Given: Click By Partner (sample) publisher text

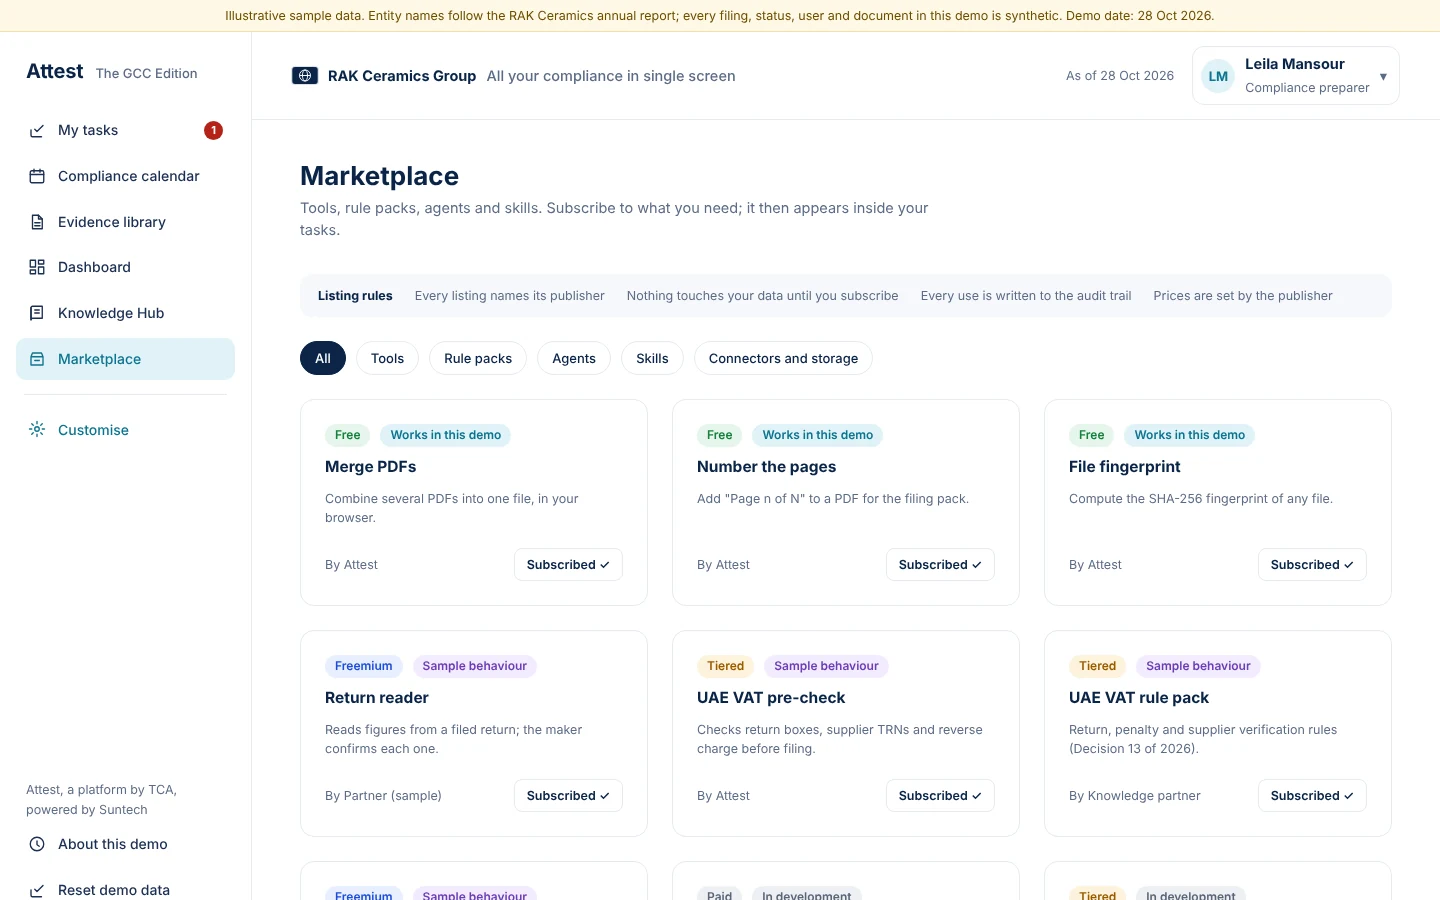Looking at the screenshot, I should click(x=383, y=796).
